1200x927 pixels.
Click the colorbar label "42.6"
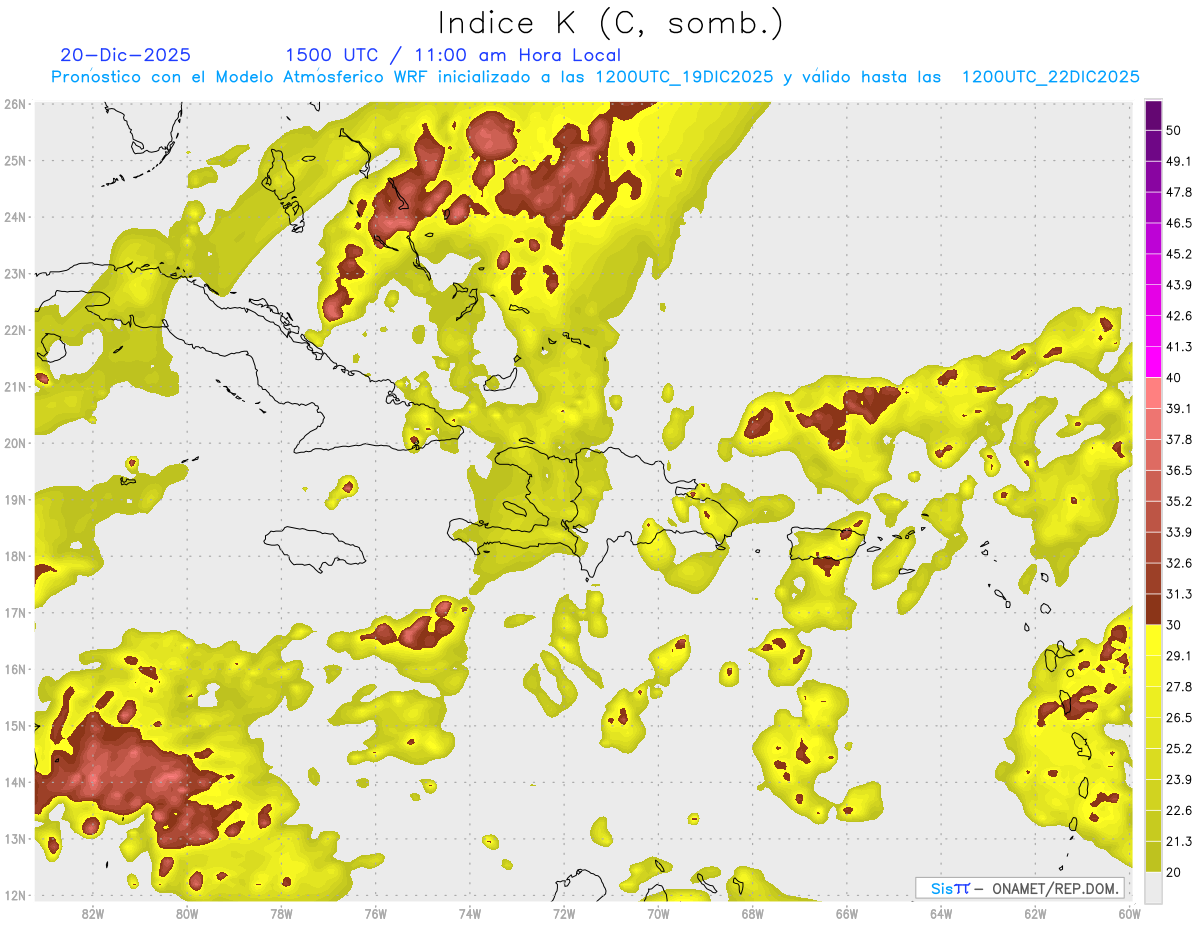[1180, 316]
